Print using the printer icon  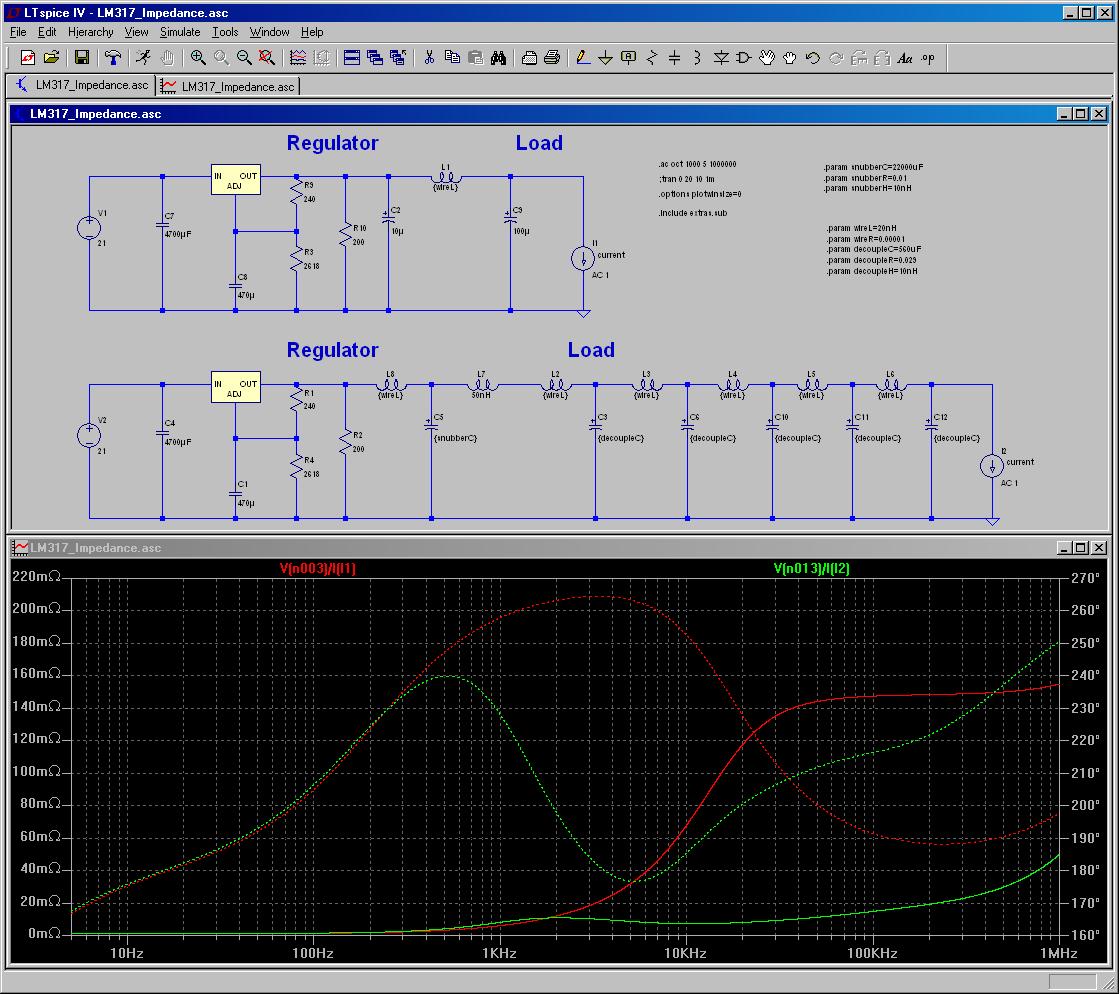[552, 58]
